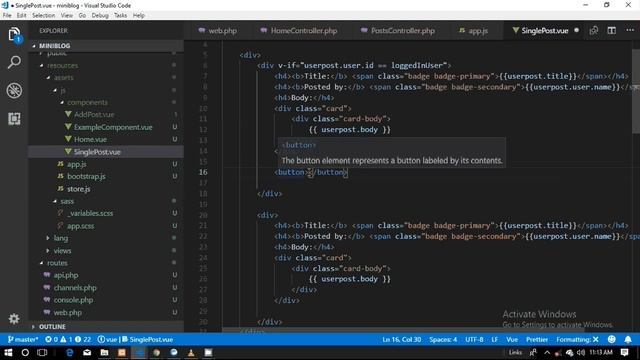Change indentation via Spaces: 4
This screenshot has width=640, height=360.
click(443, 340)
